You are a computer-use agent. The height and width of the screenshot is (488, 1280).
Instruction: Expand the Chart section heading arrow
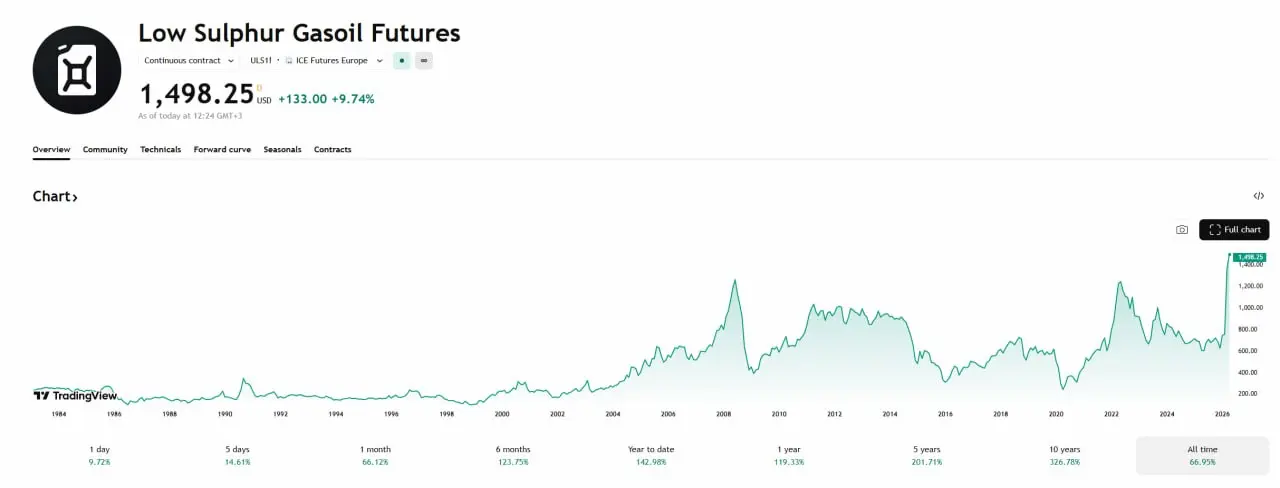coord(74,197)
